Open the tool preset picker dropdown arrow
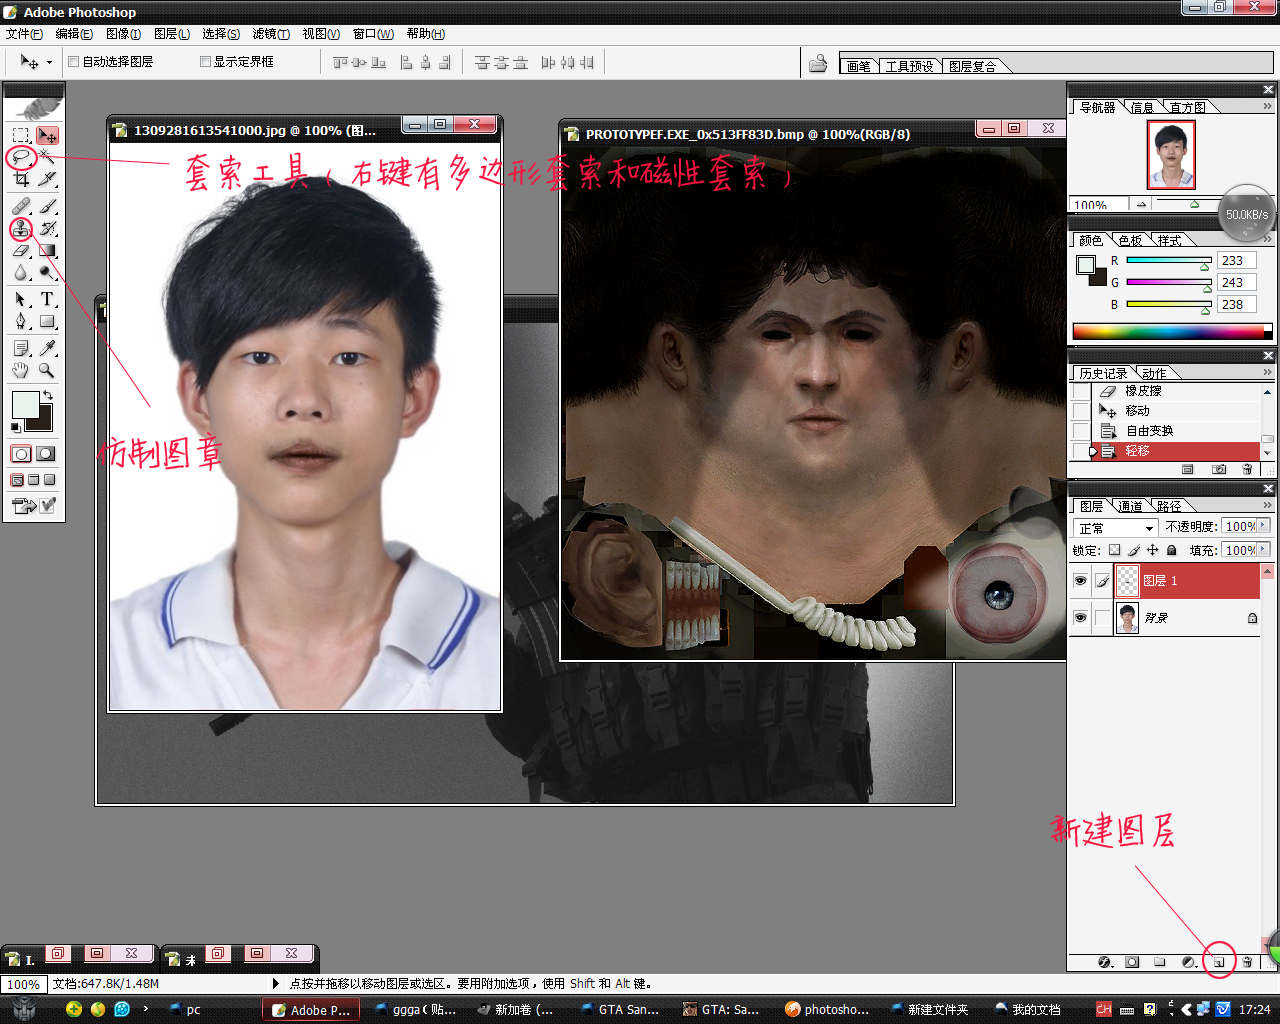The width and height of the screenshot is (1280, 1024). tap(49, 63)
